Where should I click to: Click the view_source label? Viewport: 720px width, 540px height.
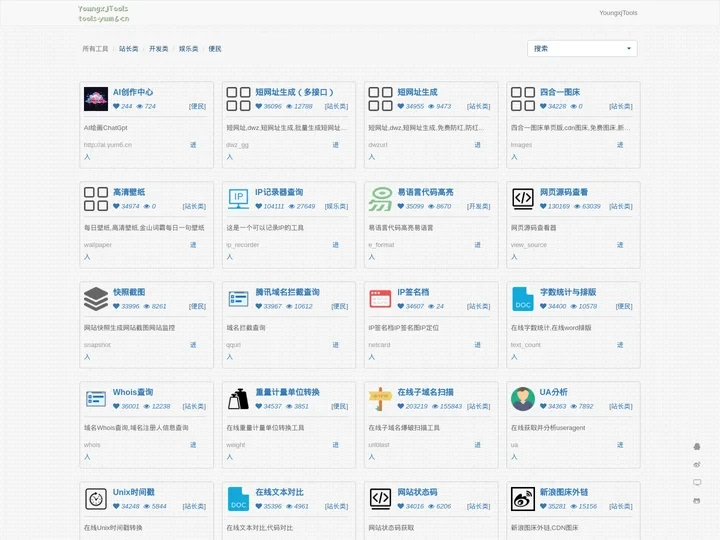[x=529, y=245]
